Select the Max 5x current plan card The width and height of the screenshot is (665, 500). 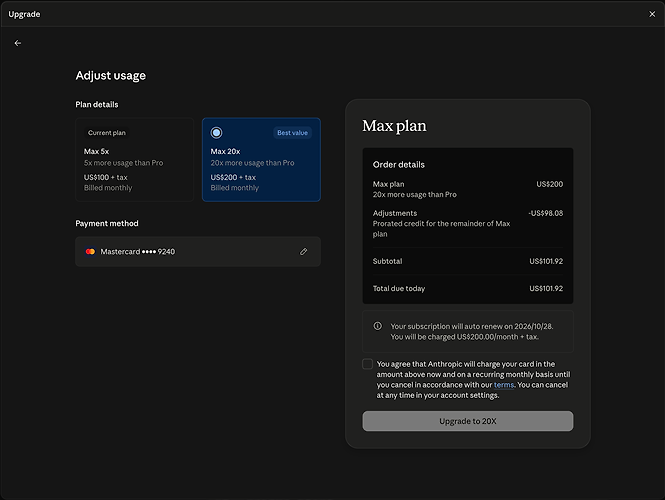[x=134, y=159]
